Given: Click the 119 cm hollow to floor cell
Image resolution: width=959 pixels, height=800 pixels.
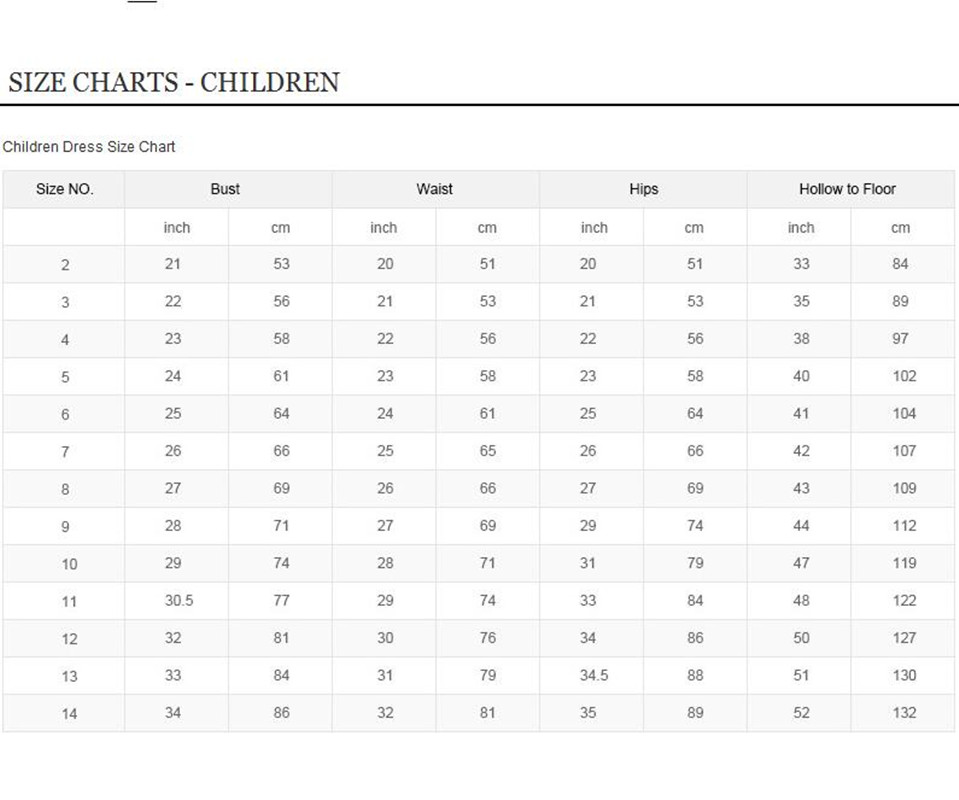Looking at the screenshot, I should point(904,563).
